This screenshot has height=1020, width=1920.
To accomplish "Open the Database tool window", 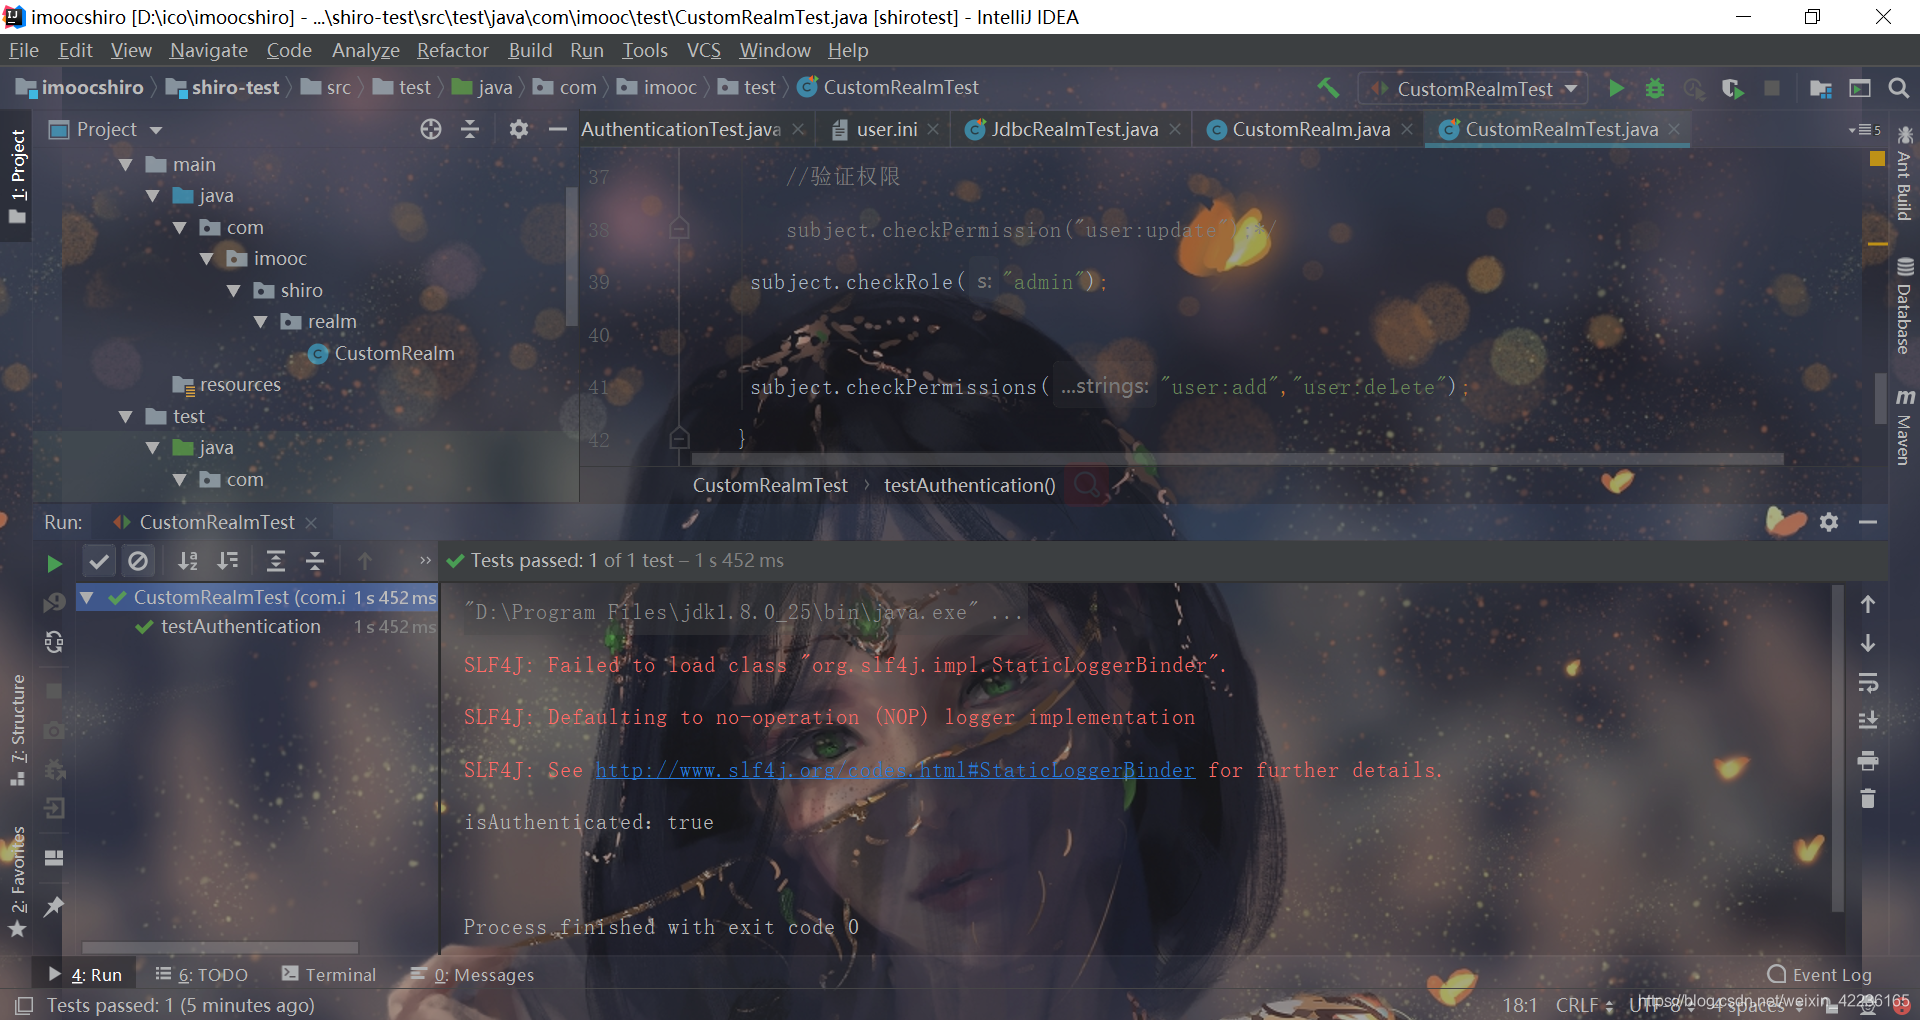I will 1904,306.
